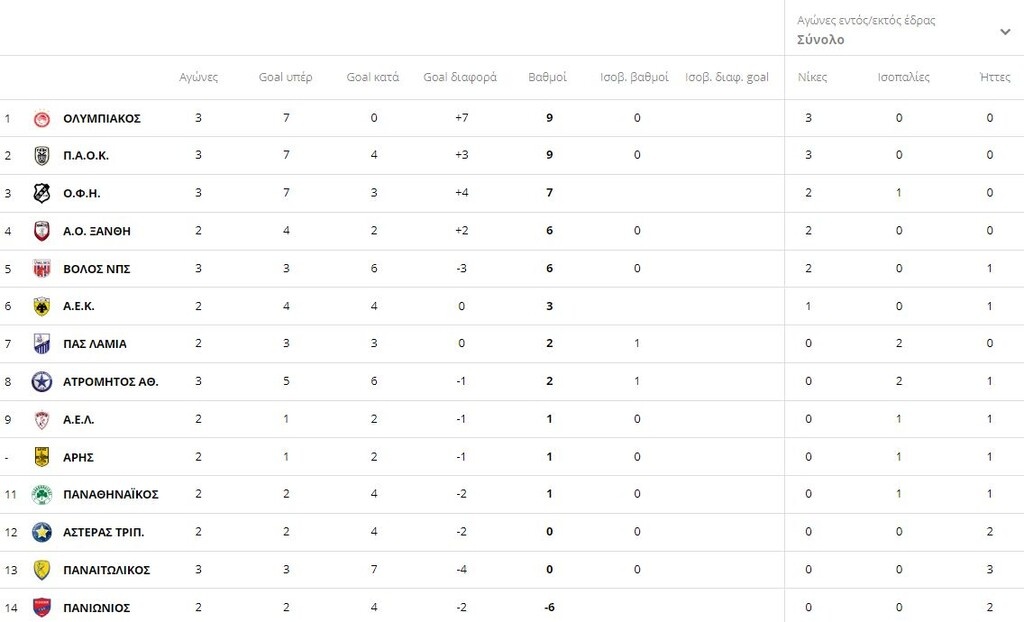This screenshot has width=1024, height=622.
Task: Click the Atromitos star logo
Action: point(42,382)
